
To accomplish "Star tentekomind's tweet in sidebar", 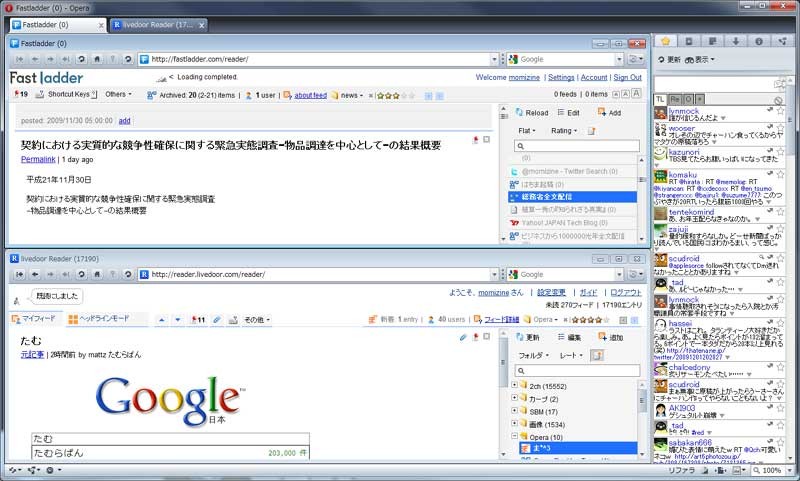I will pos(780,211).
